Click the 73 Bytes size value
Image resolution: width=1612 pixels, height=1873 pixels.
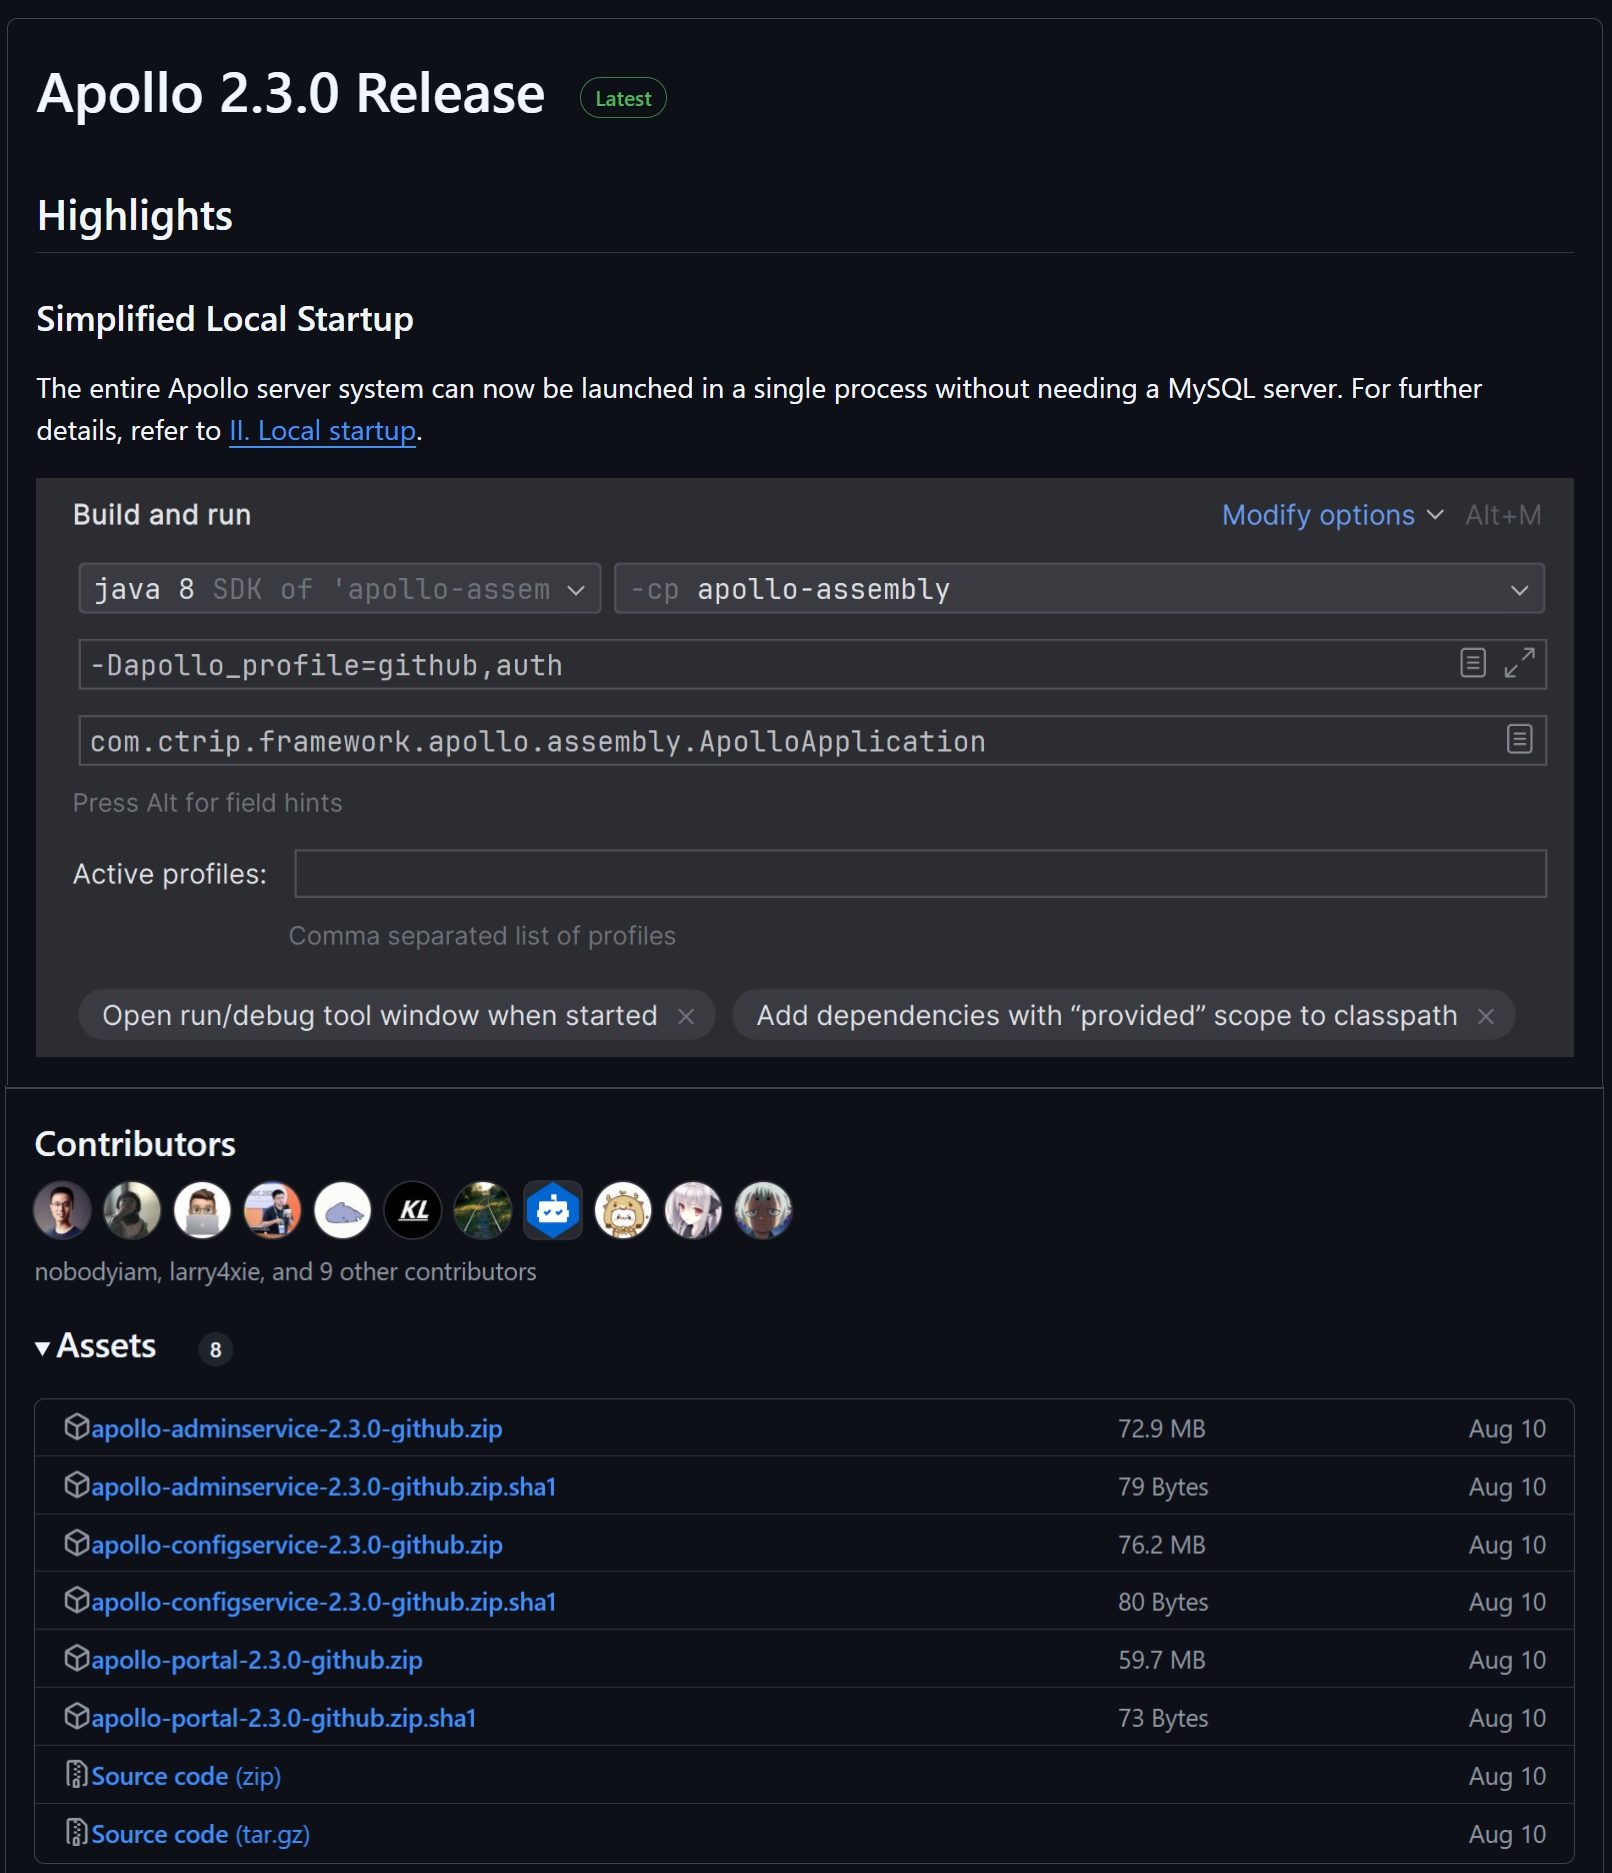tap(1163, 1718)
